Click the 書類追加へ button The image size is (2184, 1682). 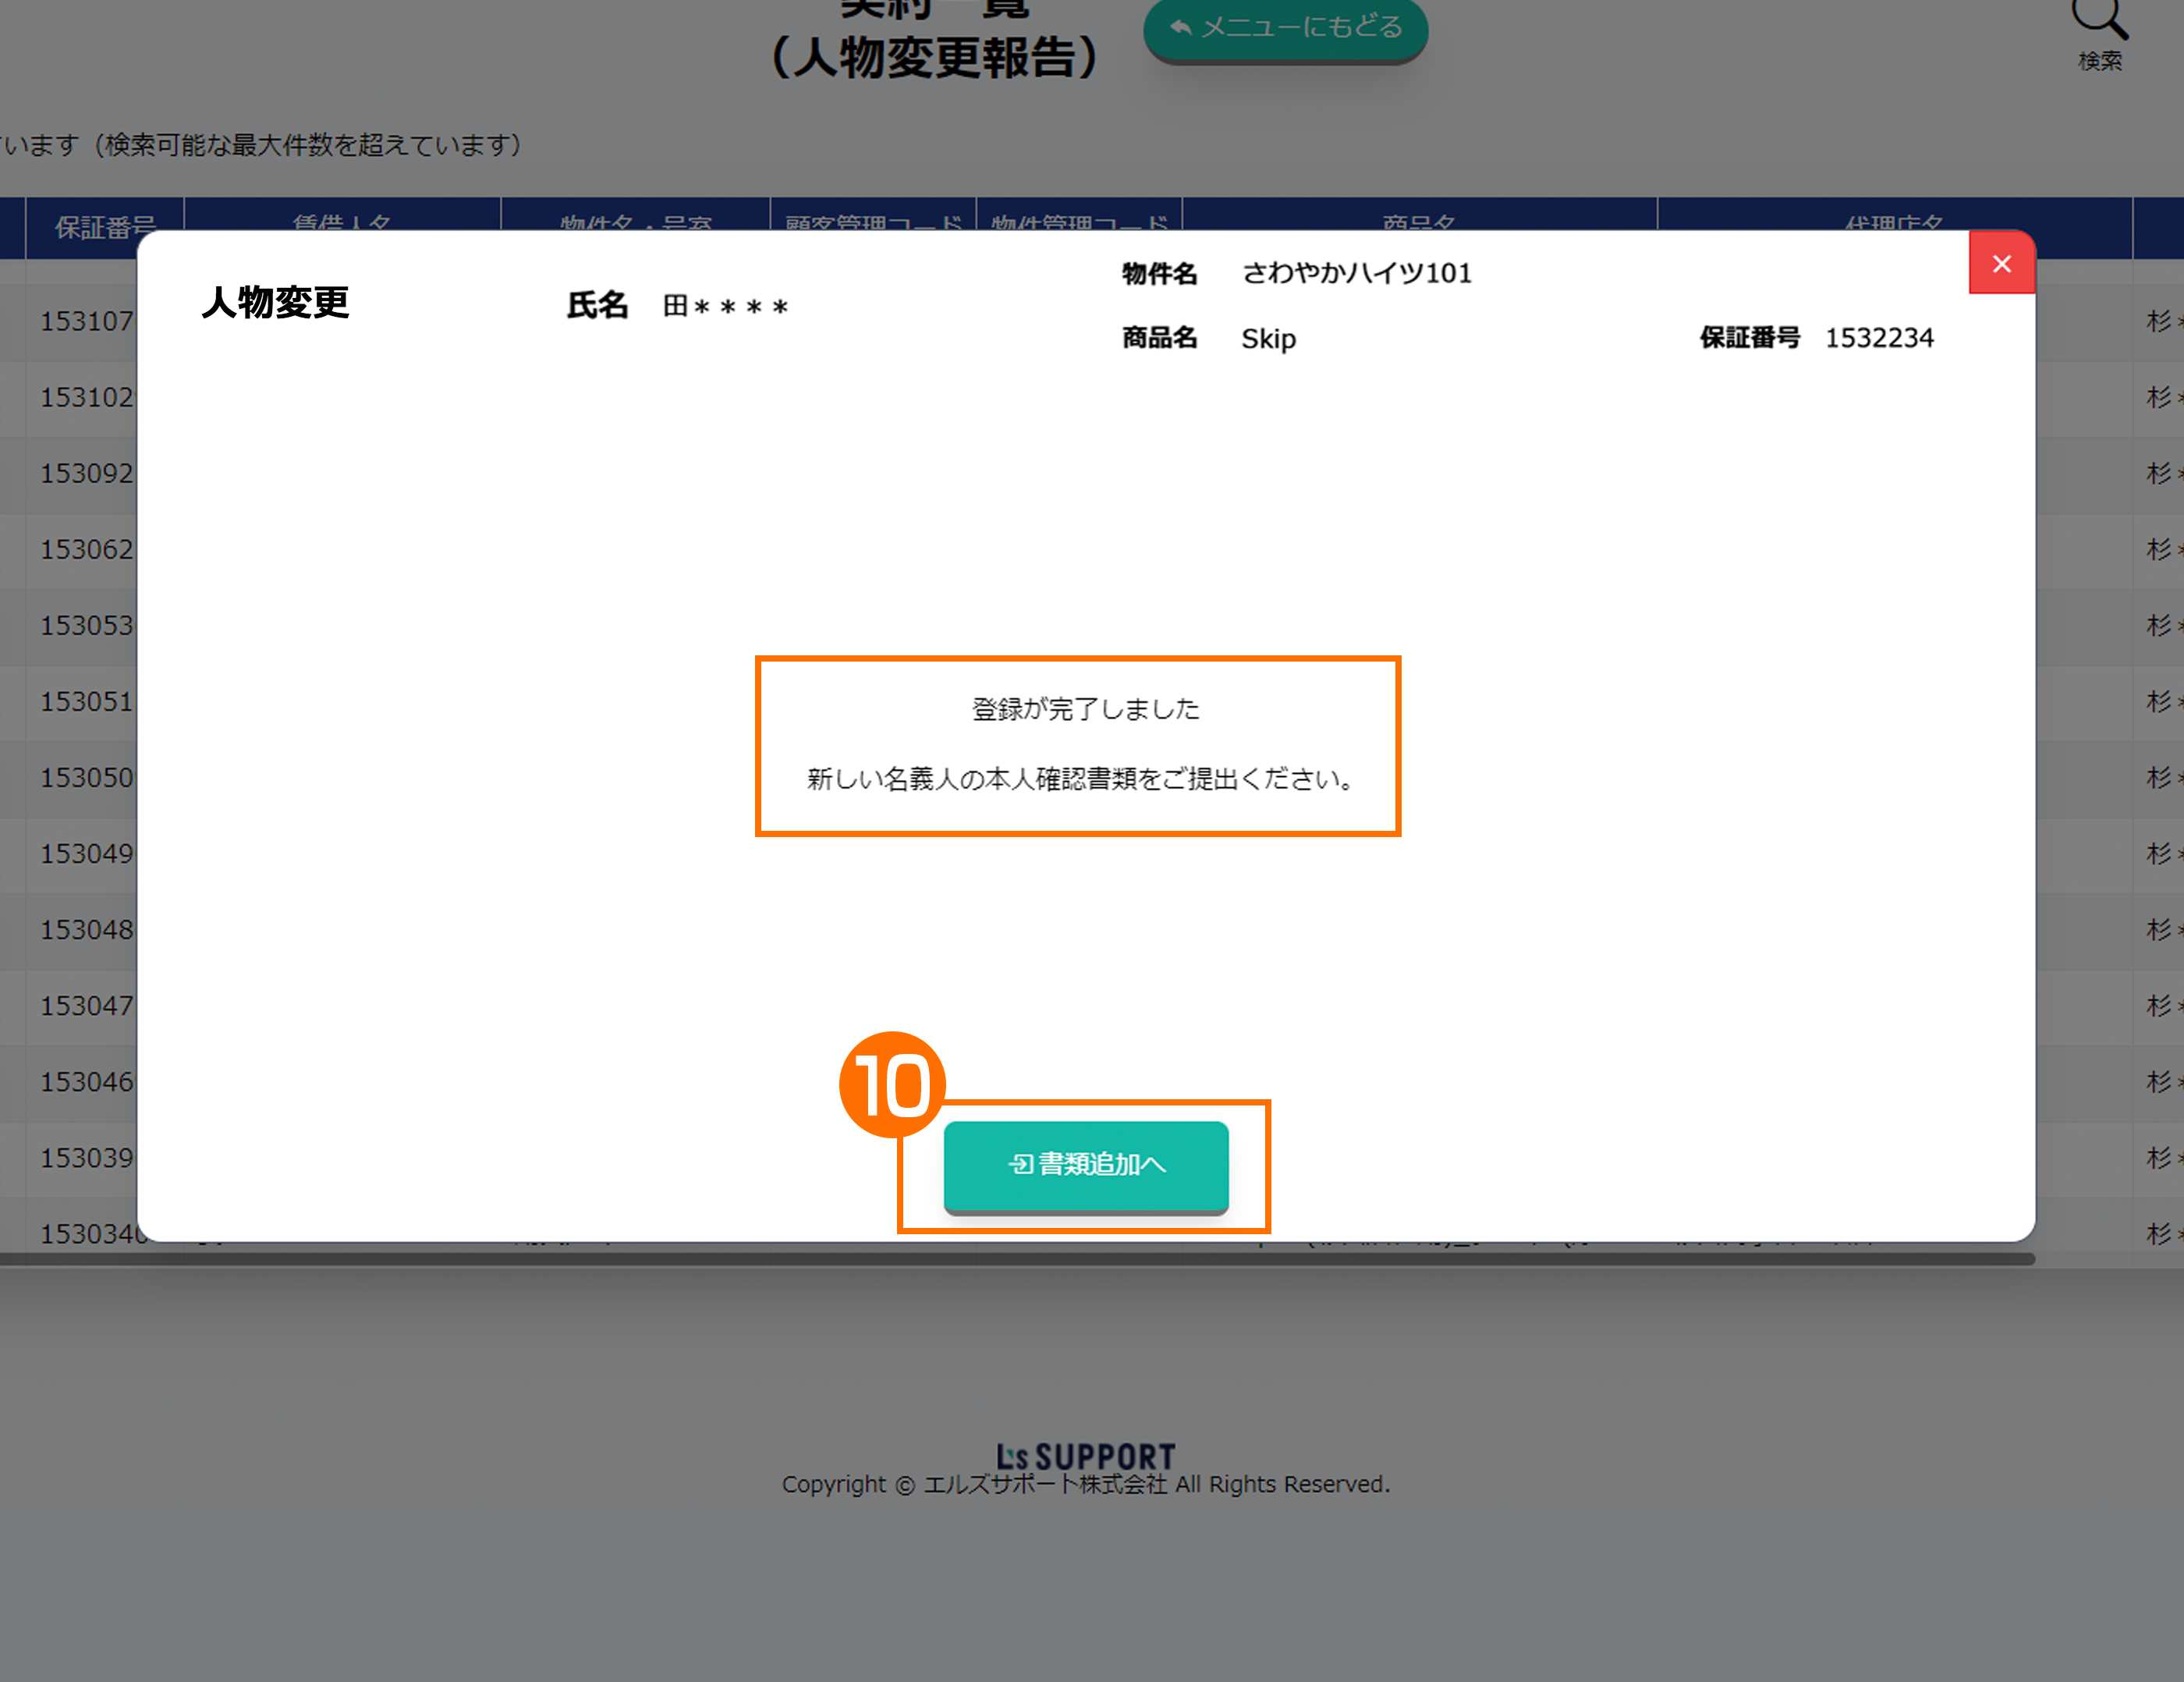[x=1085, y=1165]
